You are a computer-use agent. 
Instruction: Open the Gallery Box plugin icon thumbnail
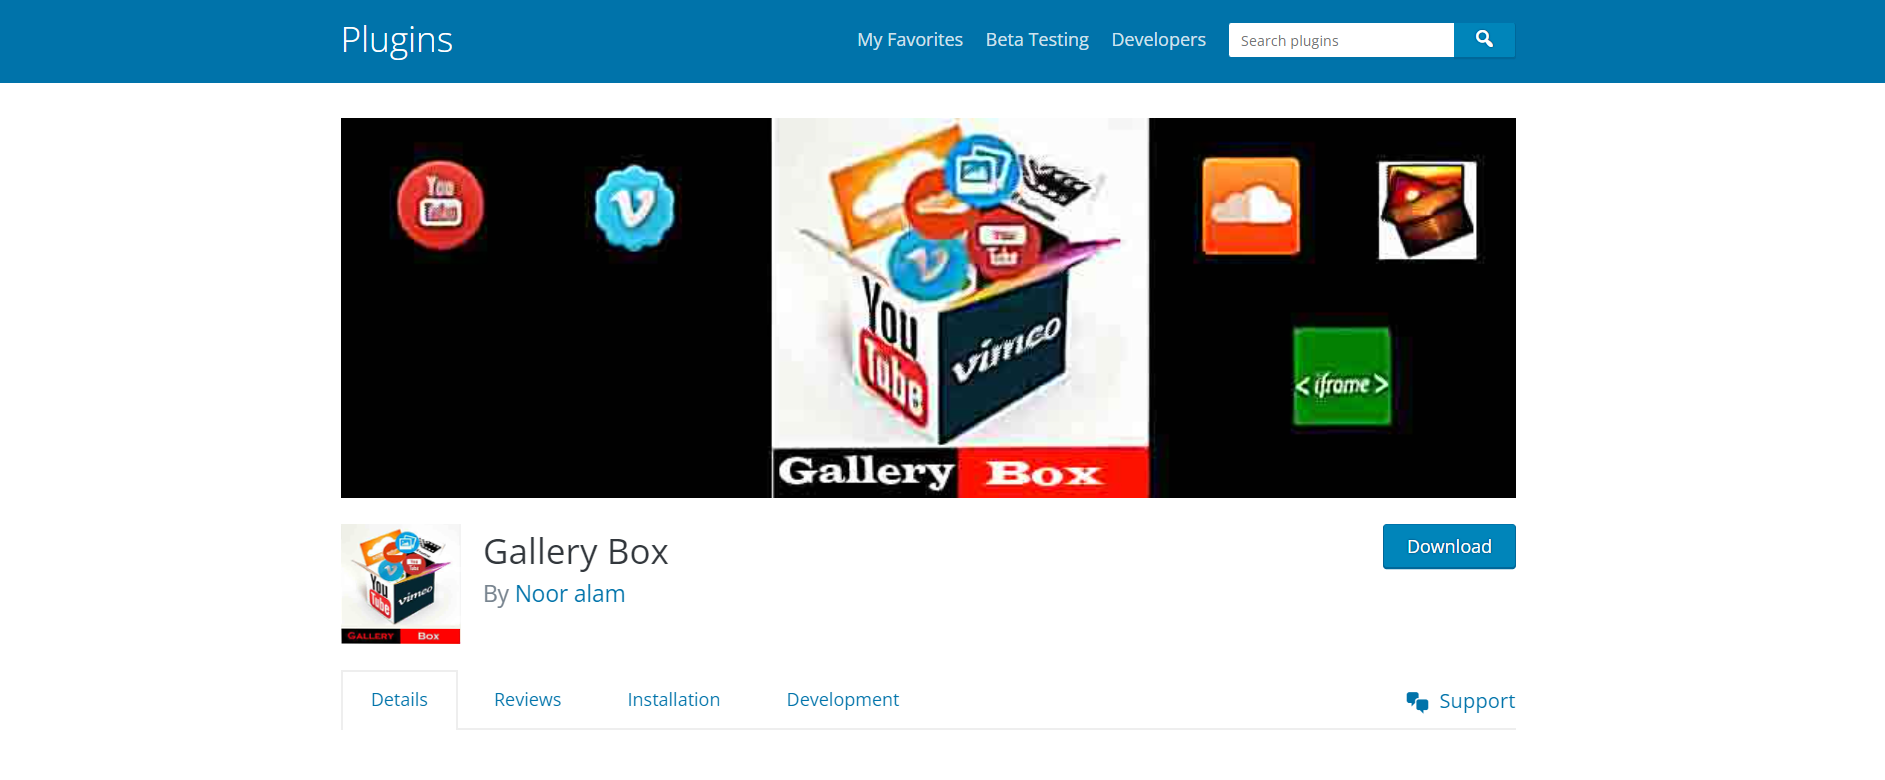[400, 584]
